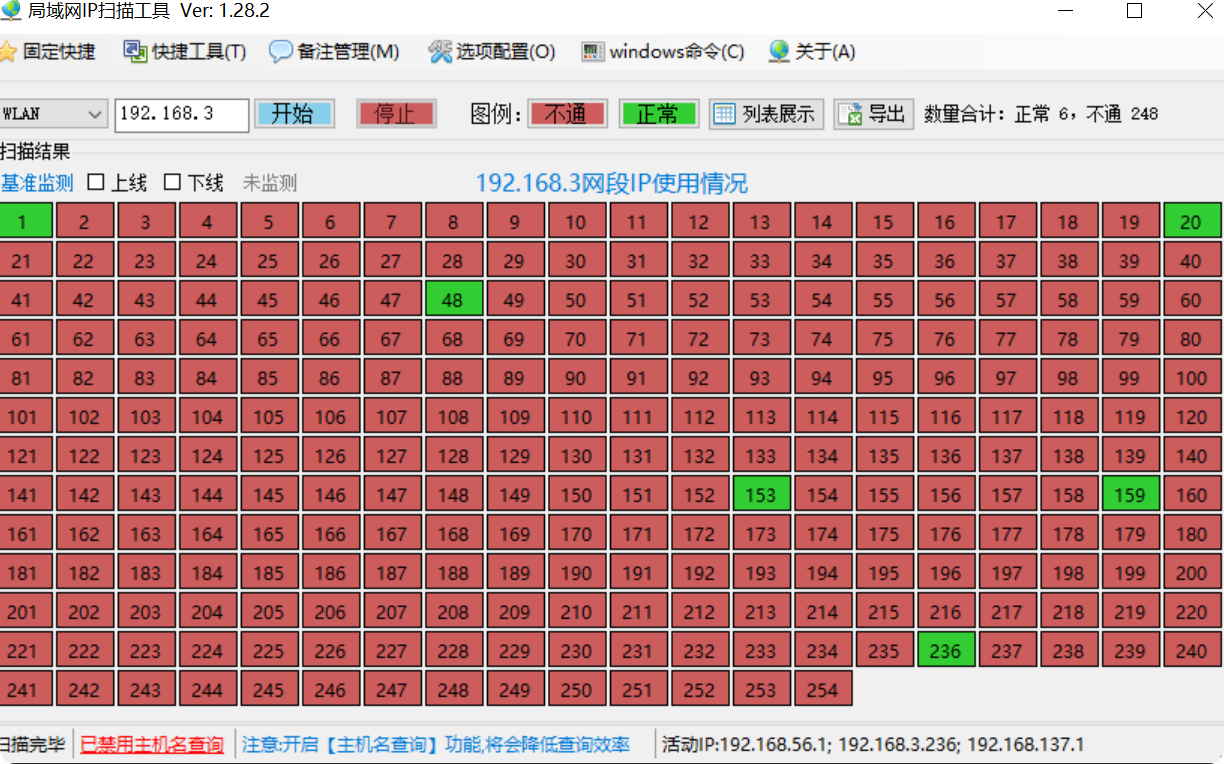Click the 已禁用主机名查询 link
This screenshot has height=764, width=1224.
pyautogui.click(x=151, y=744)
